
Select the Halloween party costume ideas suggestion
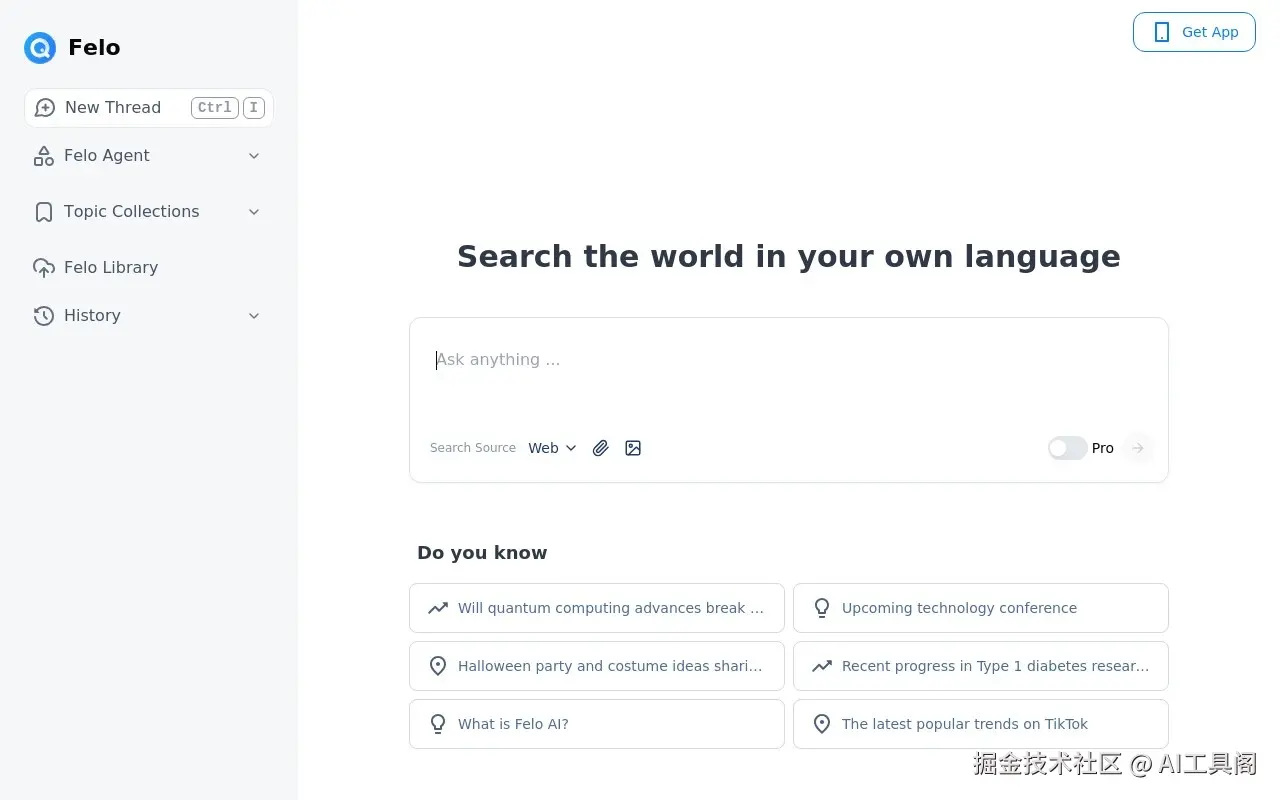coord(597,666)
